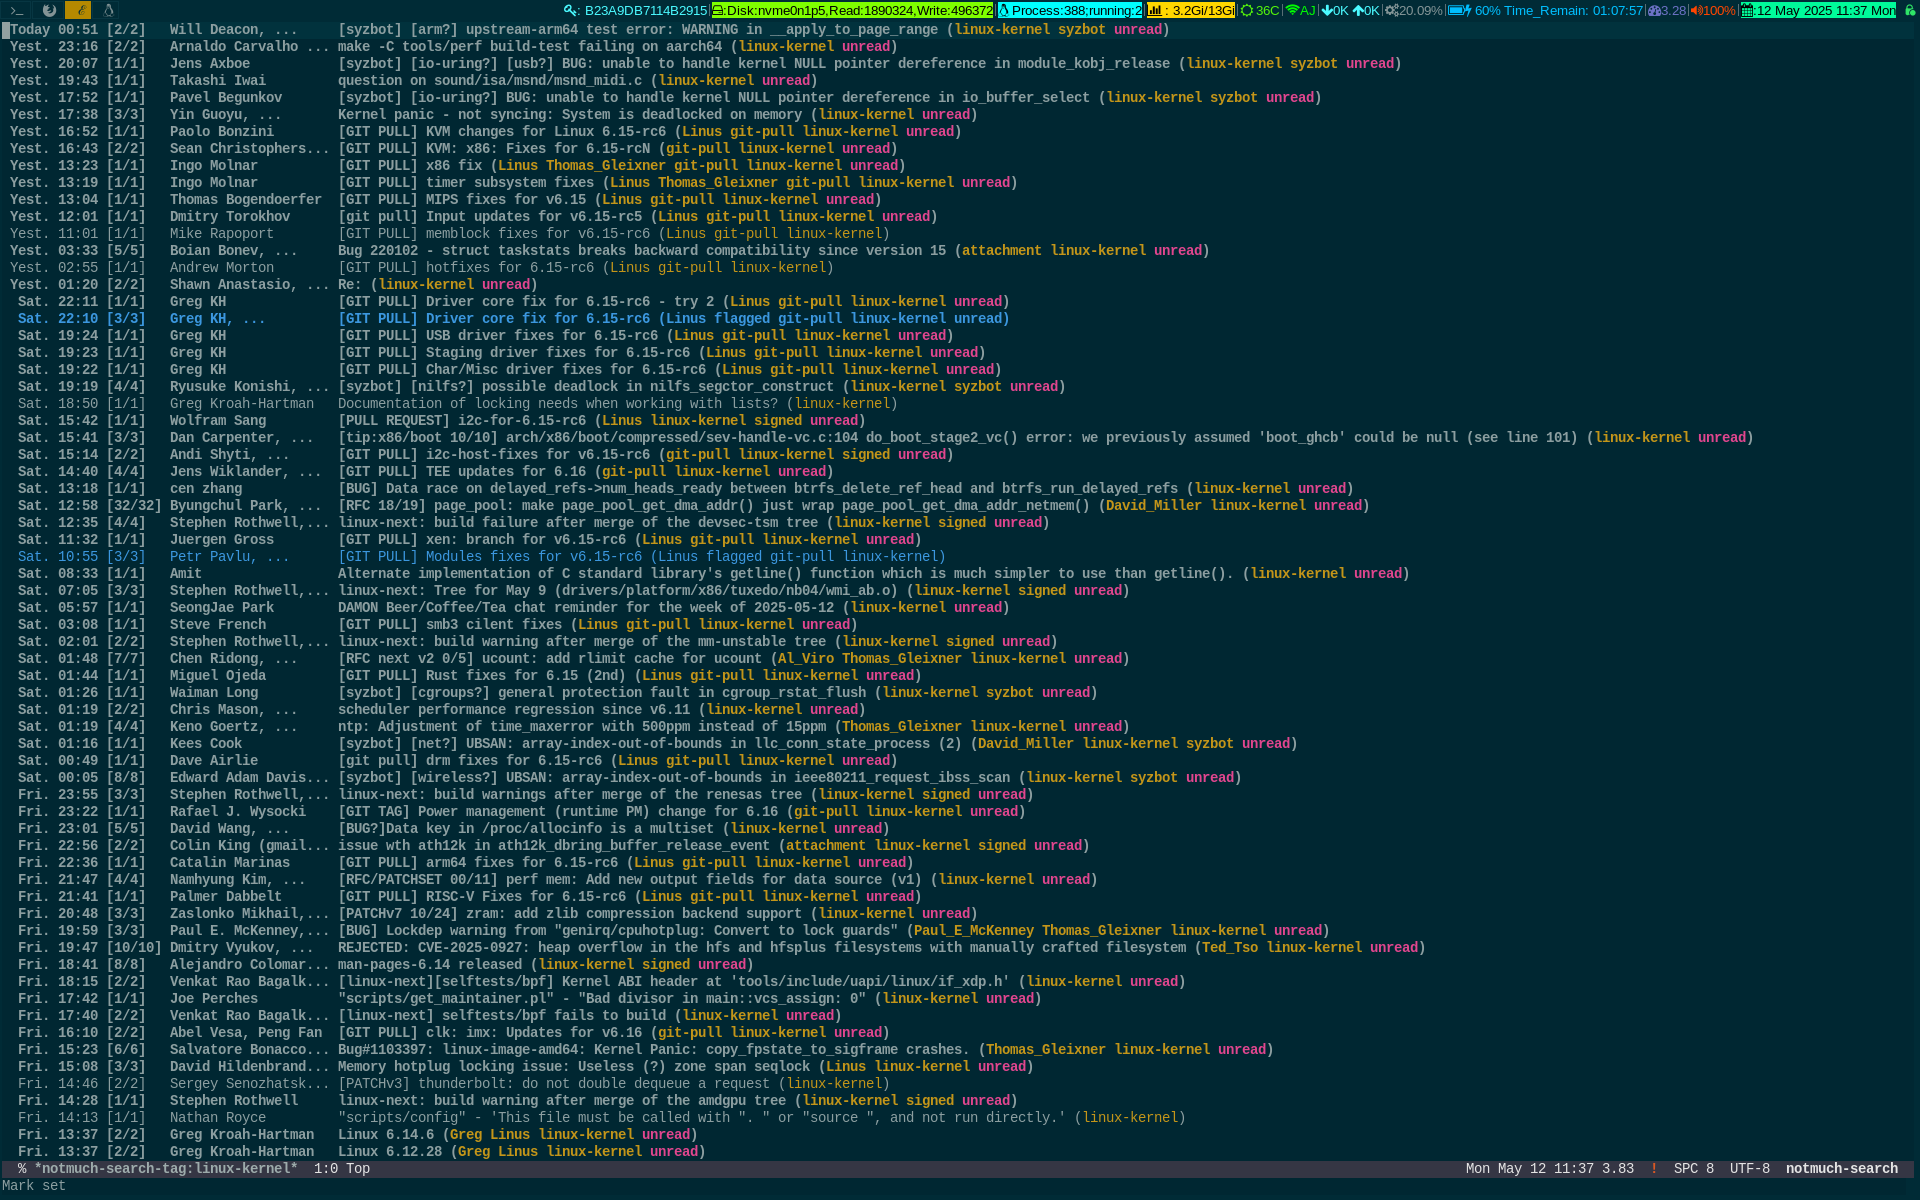Click the CPU temperature 36C indicator
1920x1200 pixels.
1260,10
